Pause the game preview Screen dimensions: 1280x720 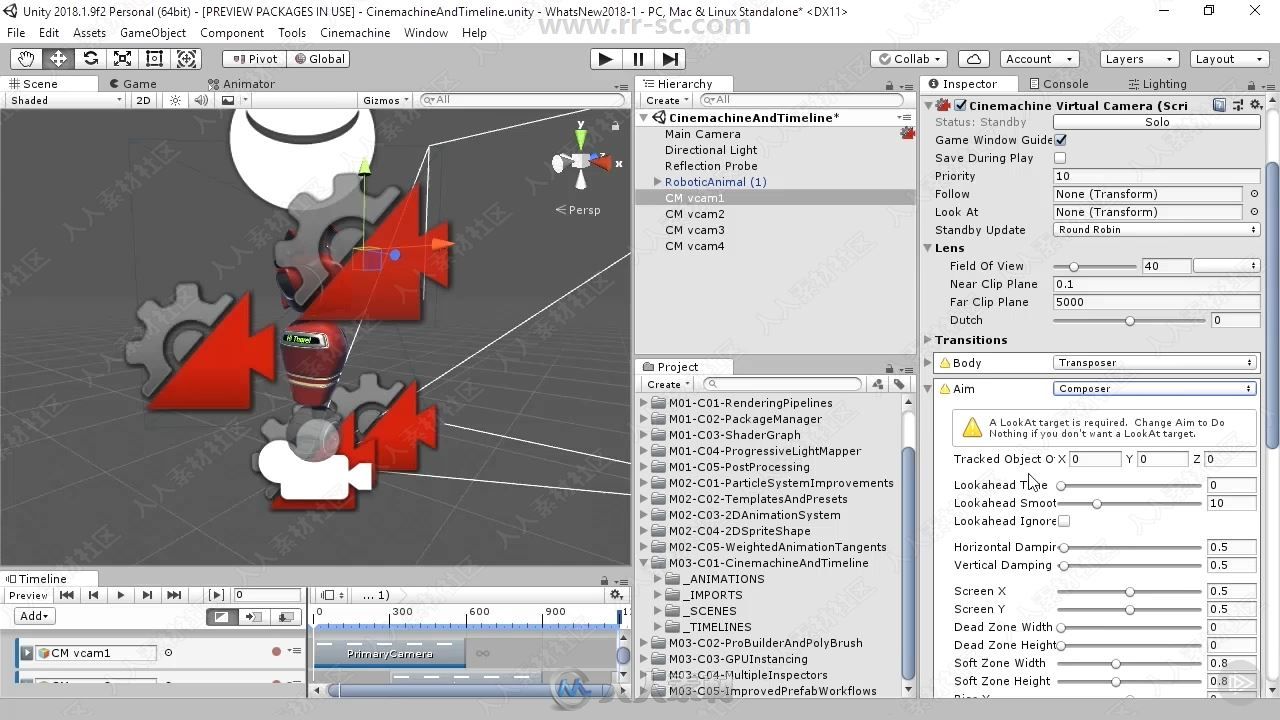coord(638,59)
